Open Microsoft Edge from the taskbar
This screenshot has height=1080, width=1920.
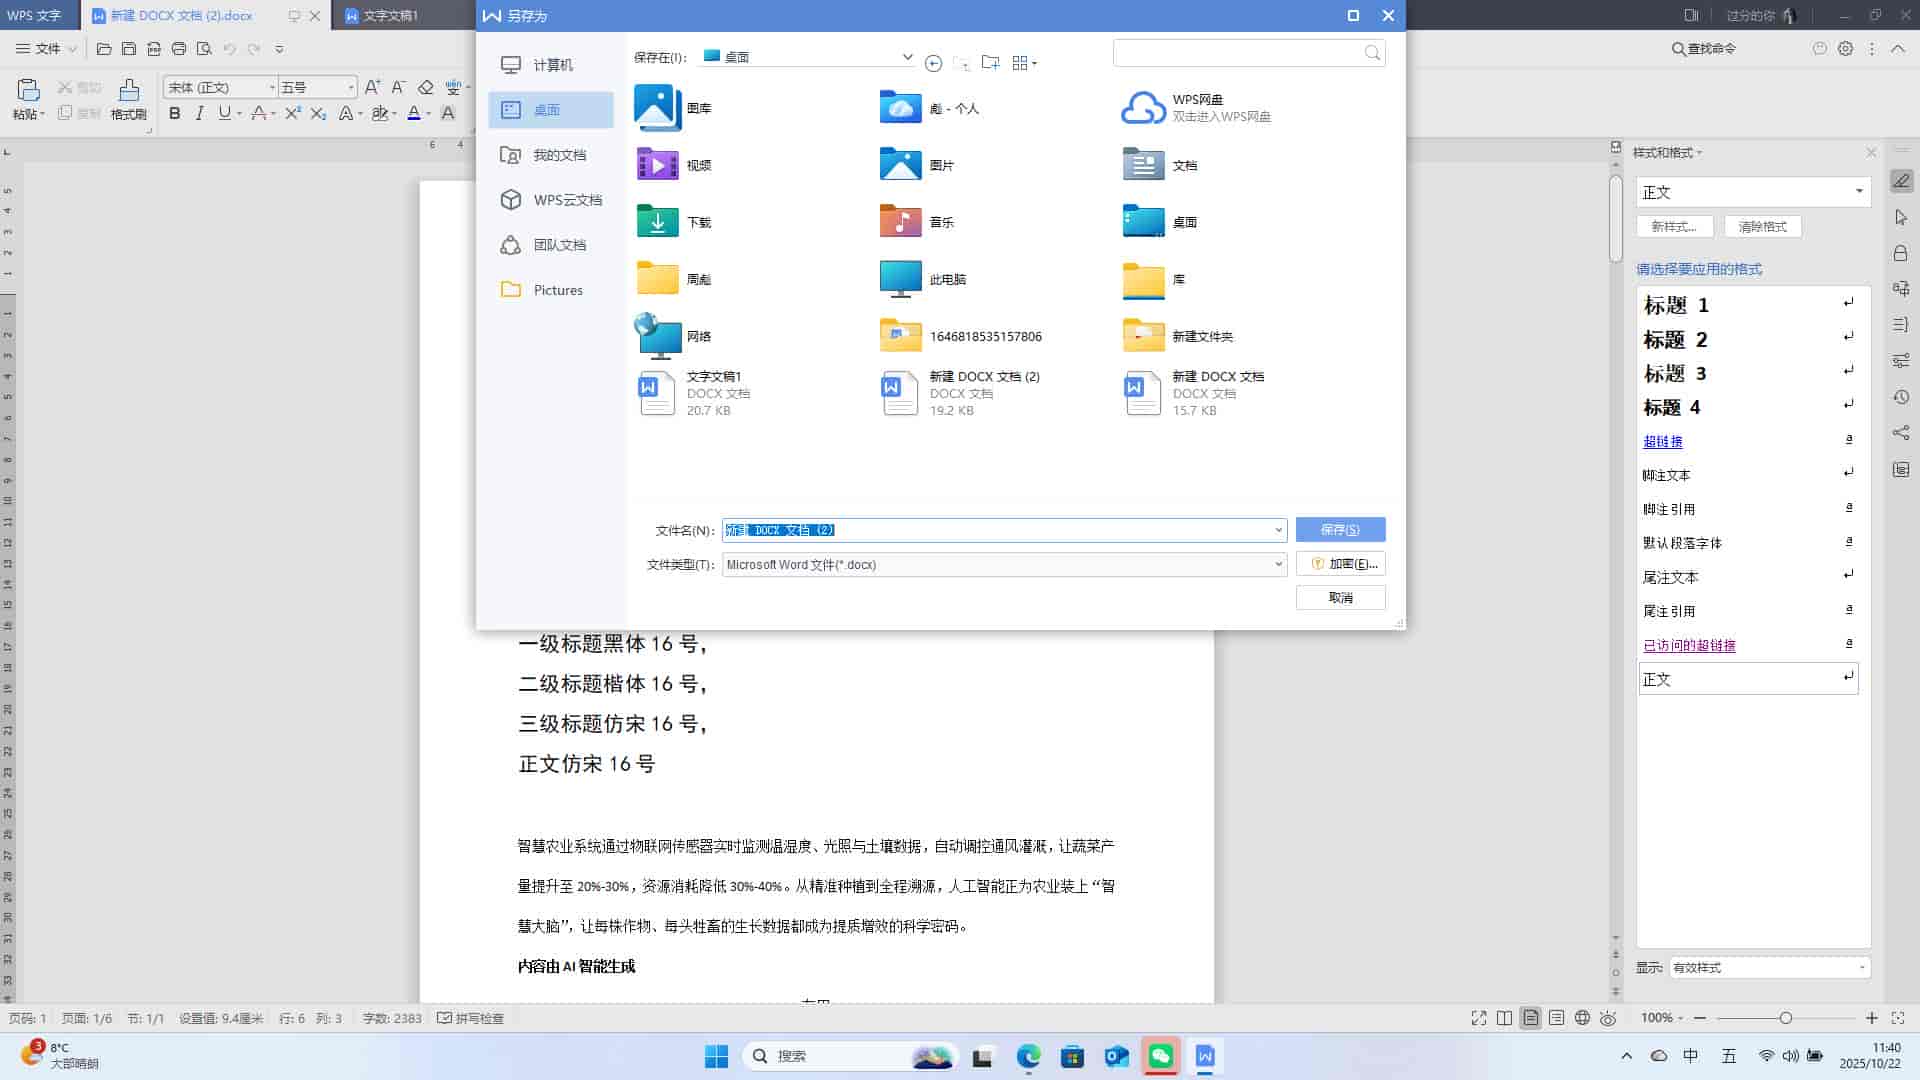point(1028,1056)
